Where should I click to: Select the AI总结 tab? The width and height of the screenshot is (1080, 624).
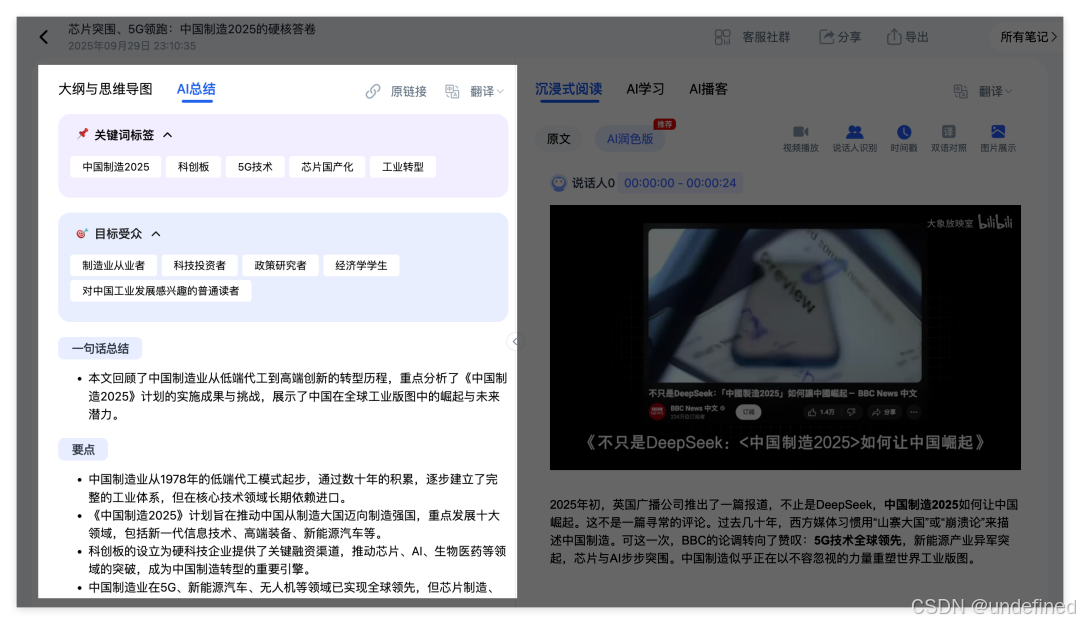coord(196,90)
